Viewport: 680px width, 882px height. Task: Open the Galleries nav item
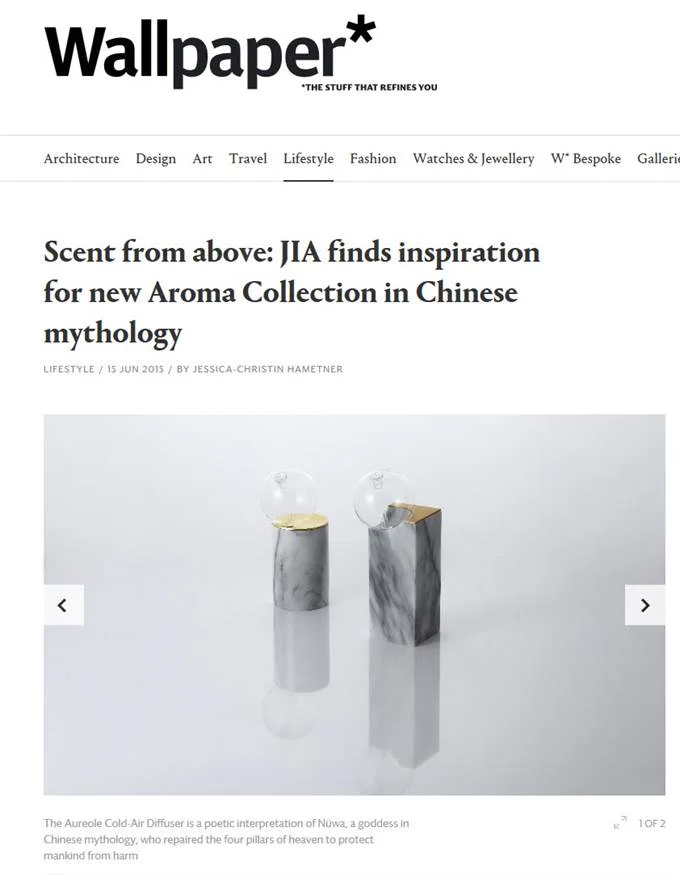click(658, 159)
